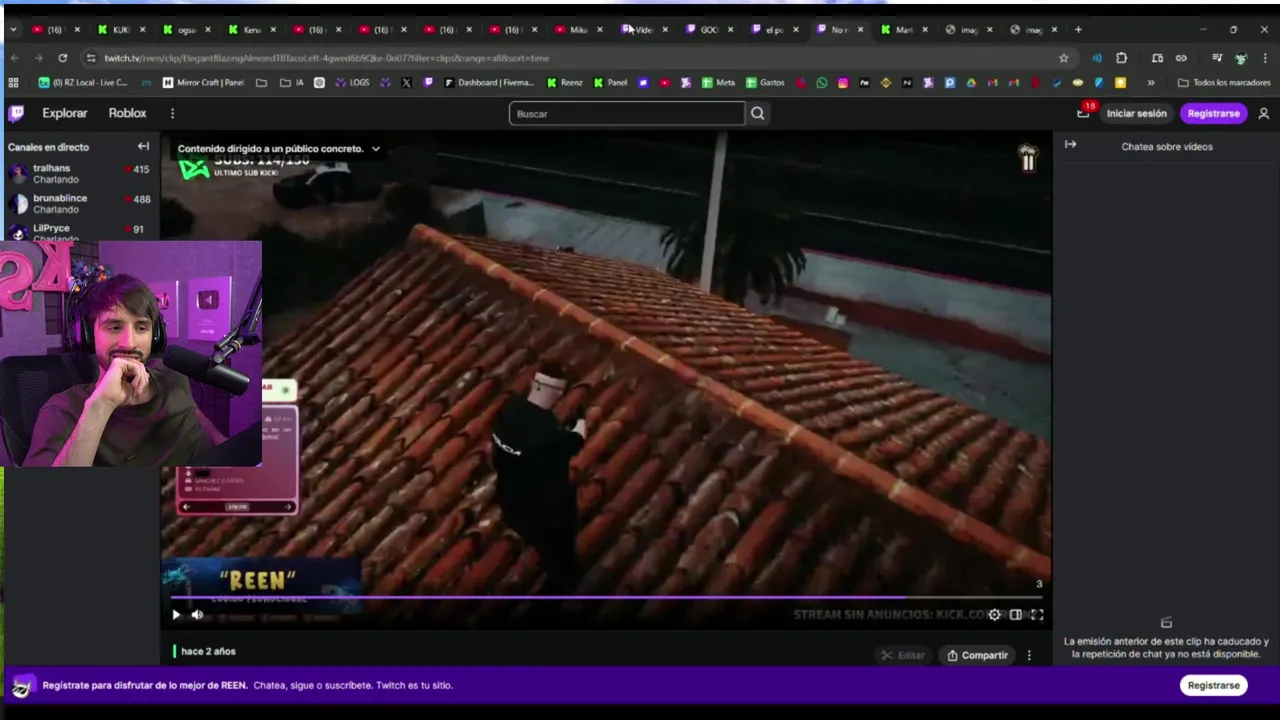Click the Twitch logo home icon
1280x720 pixels.
[x=16, y=113]
